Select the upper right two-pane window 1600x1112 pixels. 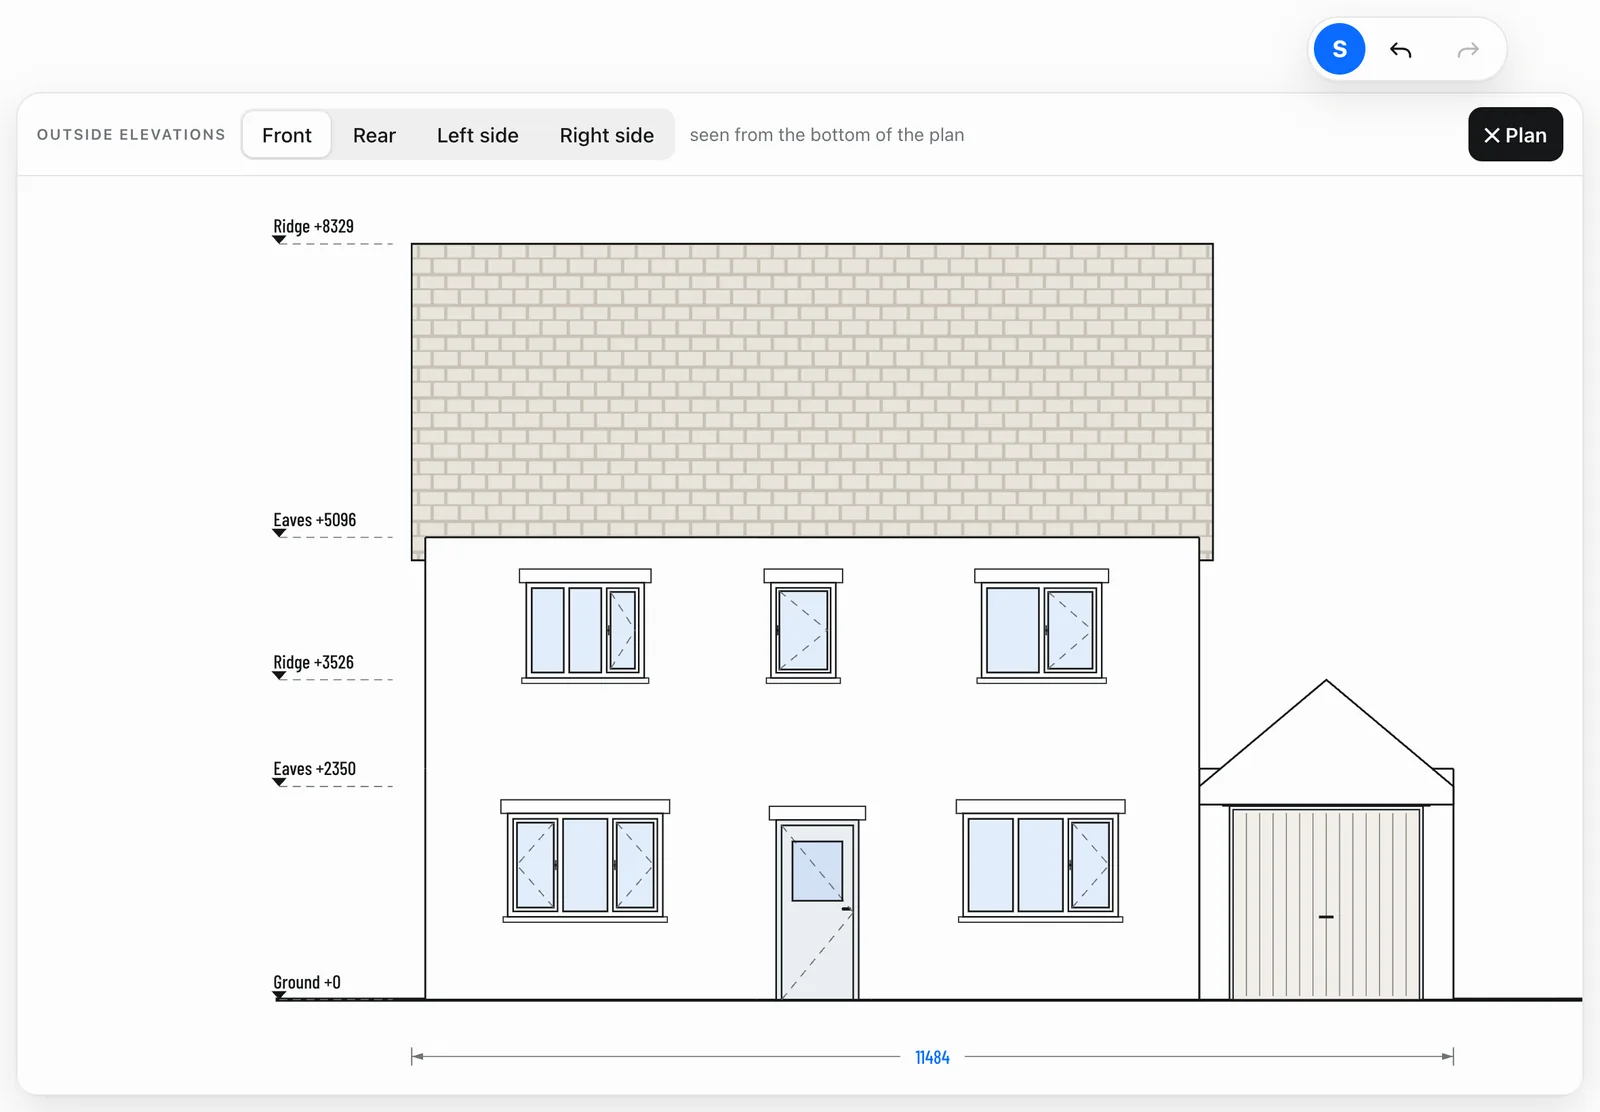(x=1041, y=626)
